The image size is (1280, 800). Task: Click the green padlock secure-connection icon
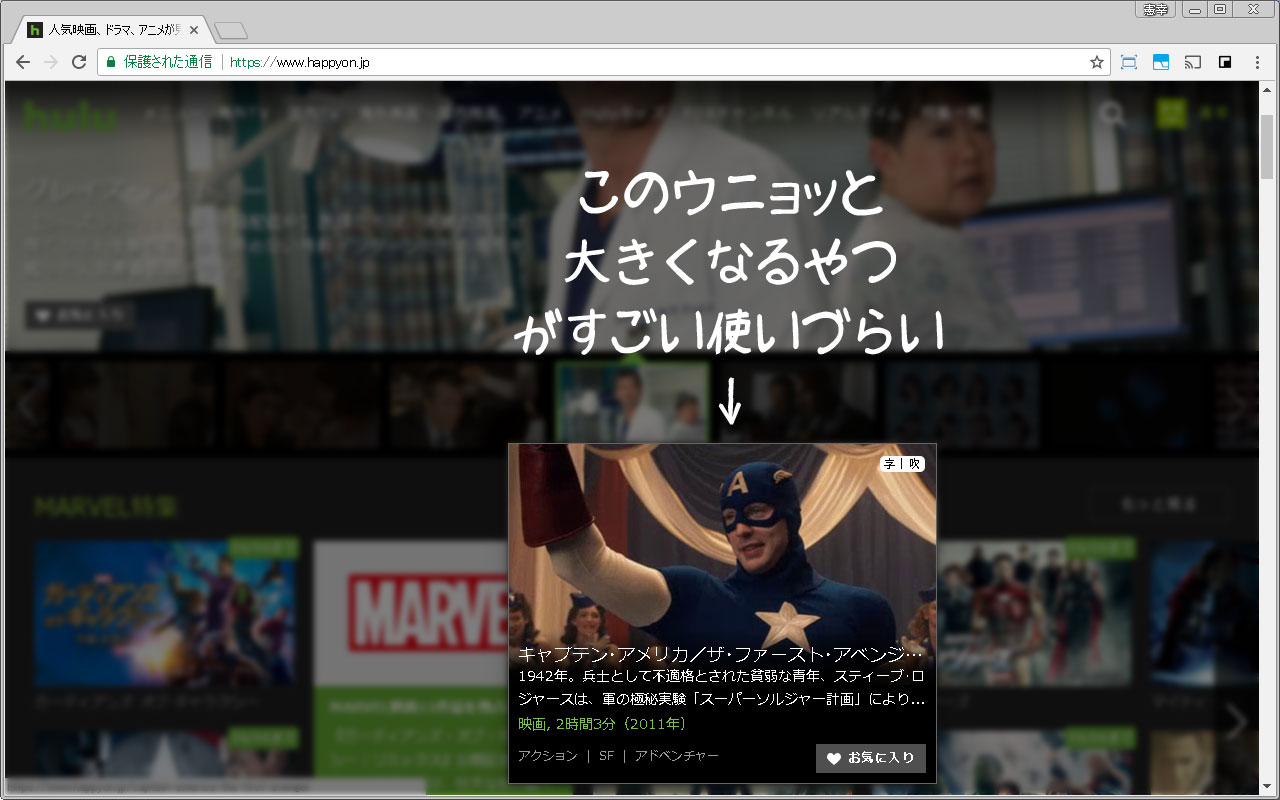112,62
